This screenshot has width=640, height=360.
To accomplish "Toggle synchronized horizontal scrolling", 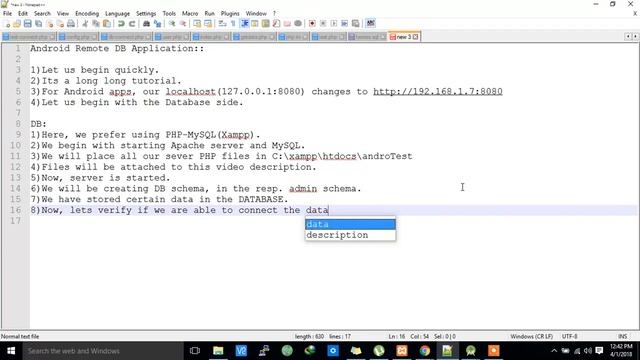I will point(208,24).
